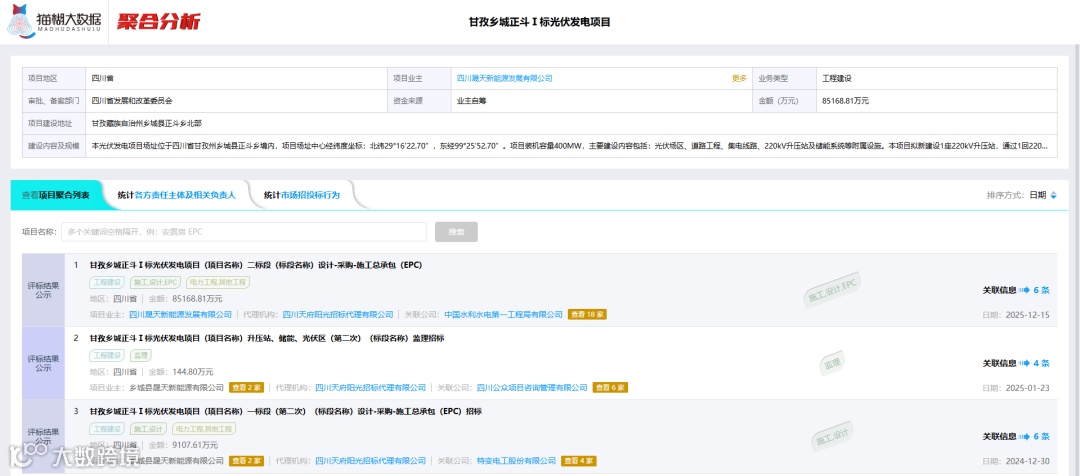Screen dimensions: 1080x476
Task: Open agency link 四川天府阳光招标代理有限公司 in first result
Action: pyautogui.click(x=338, y=315)
